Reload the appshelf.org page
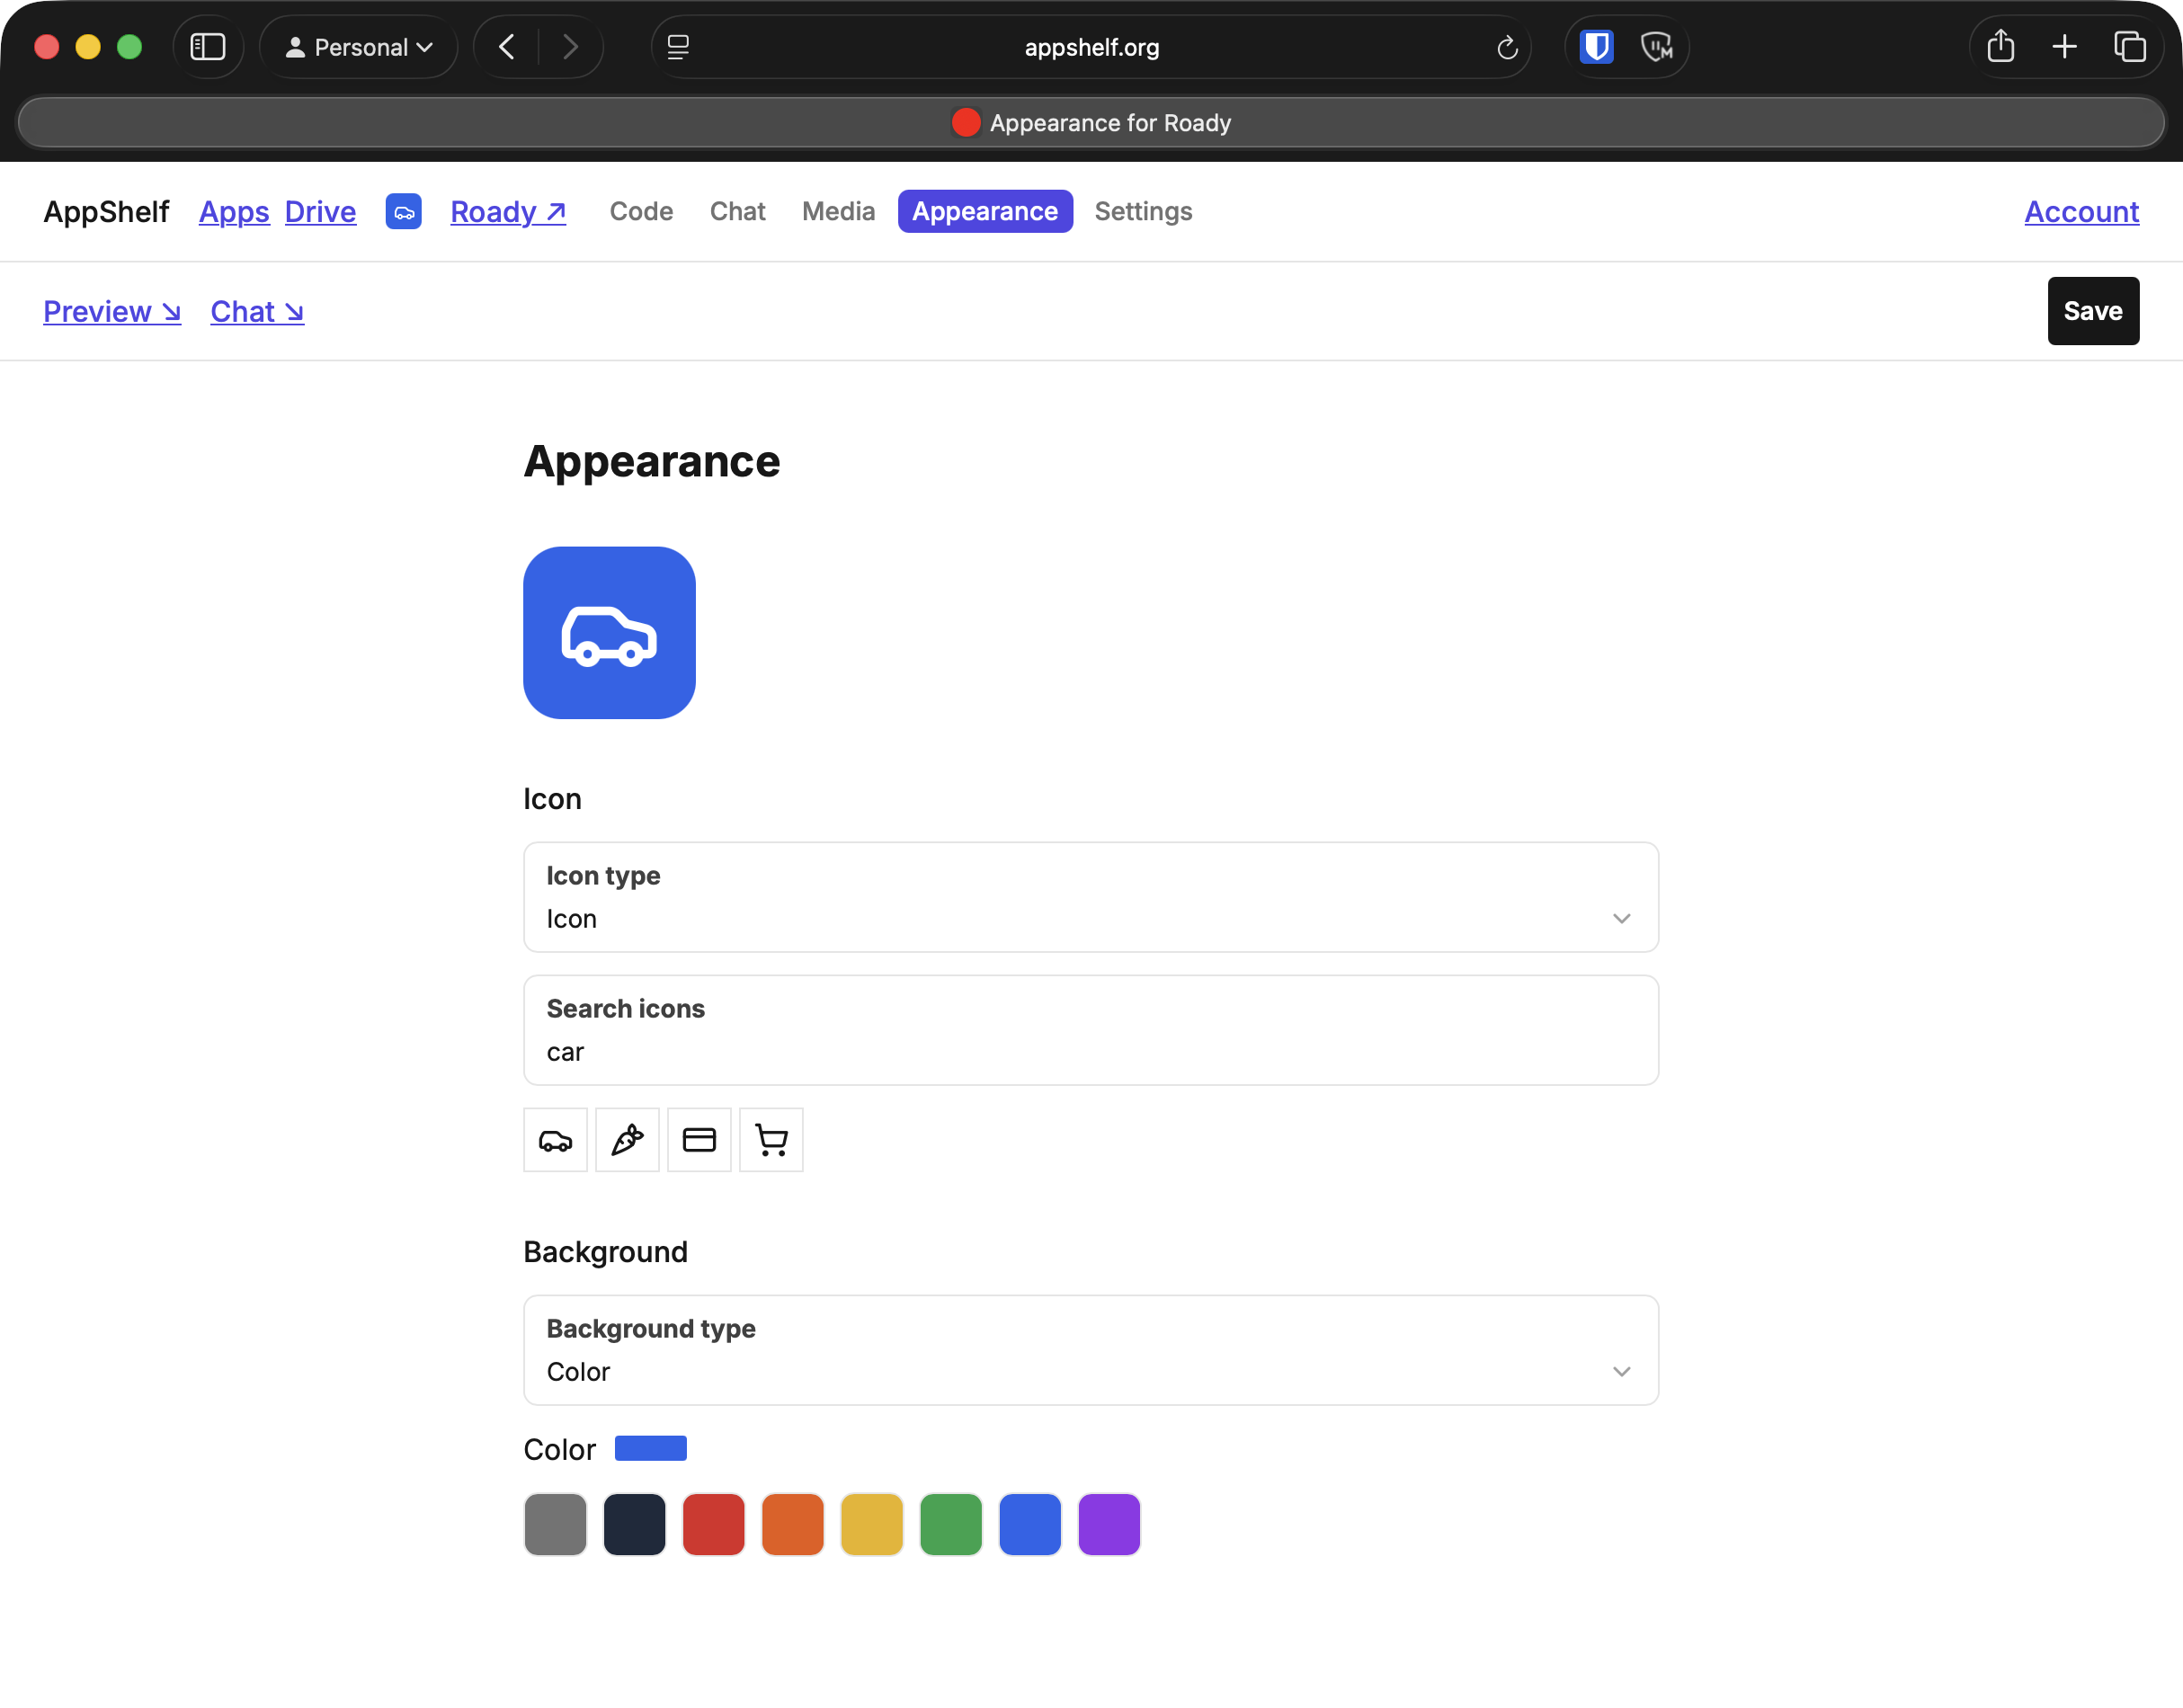Viewport: 2183px width, 1708px height. click(1507, 47)
